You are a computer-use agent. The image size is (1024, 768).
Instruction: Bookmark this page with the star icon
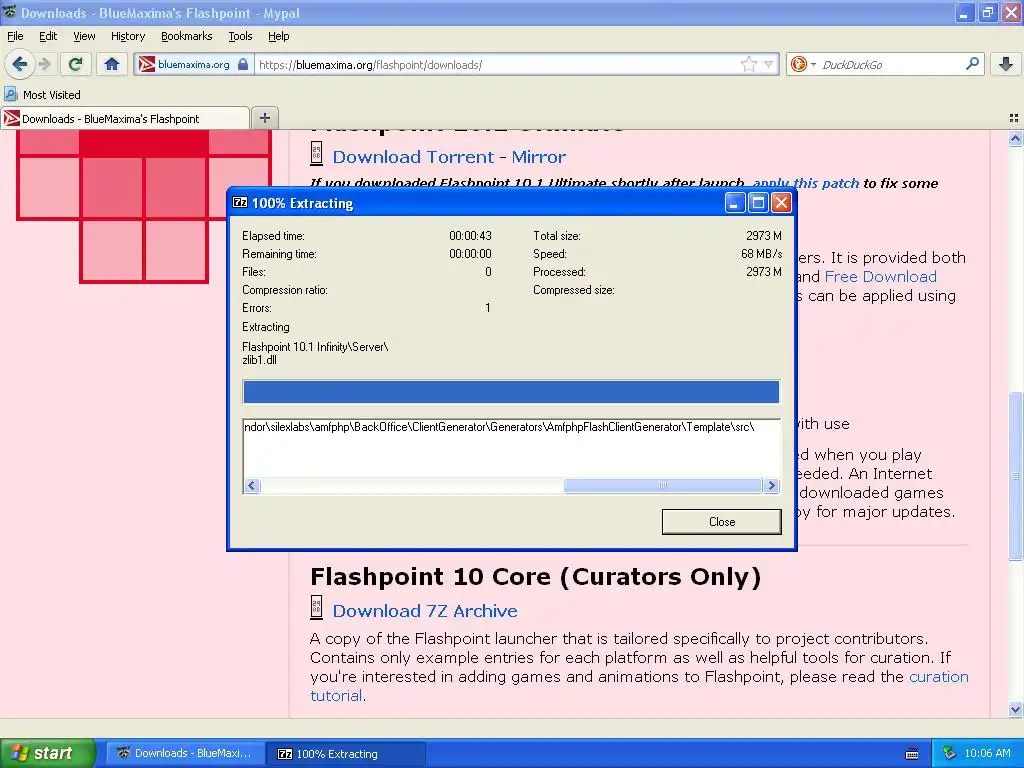[x=748, y=64]
